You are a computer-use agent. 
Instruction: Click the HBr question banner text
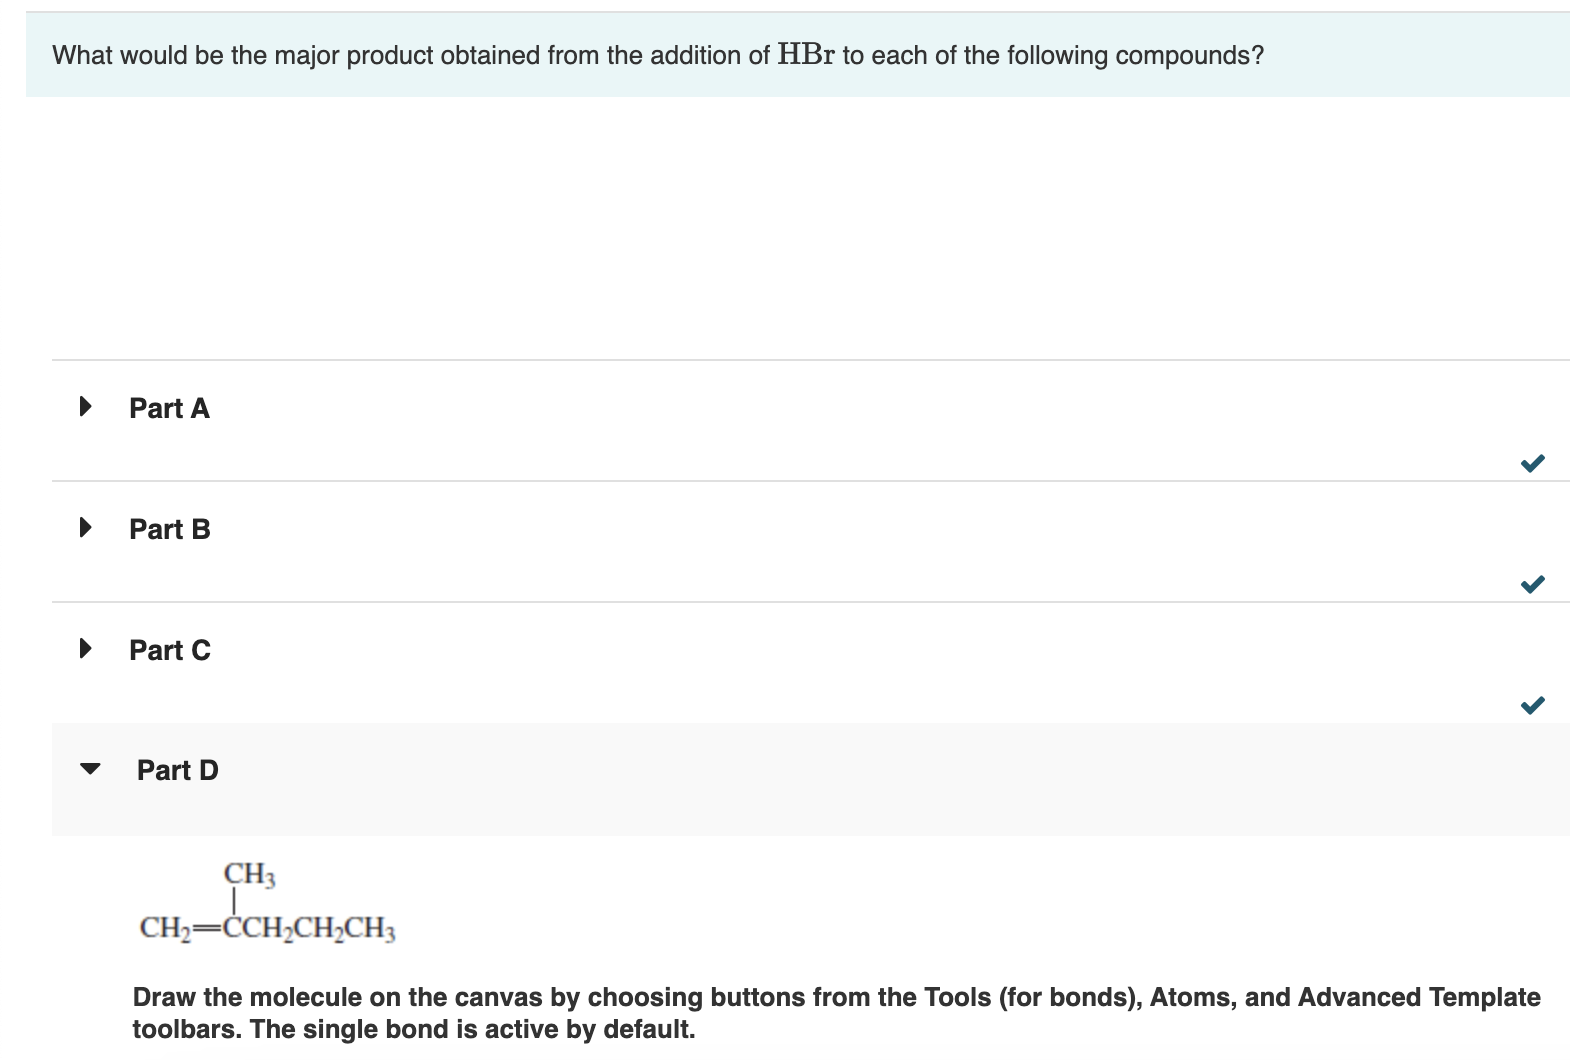coord(656,55)
